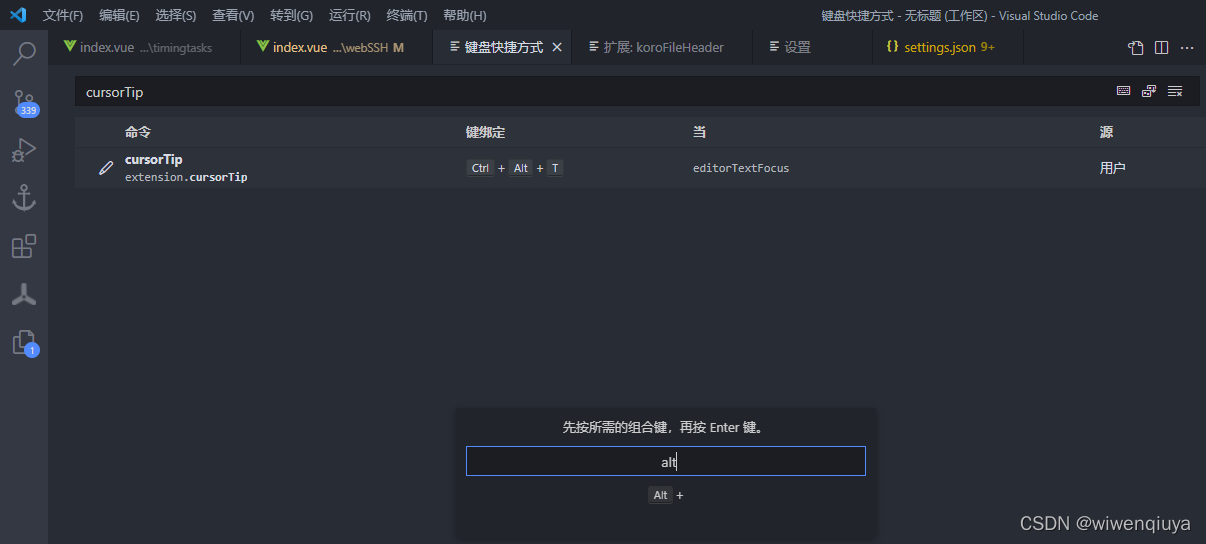Click the key combination input showing alt
Screen dimensions: 1206x544
(x=665, y=461)
